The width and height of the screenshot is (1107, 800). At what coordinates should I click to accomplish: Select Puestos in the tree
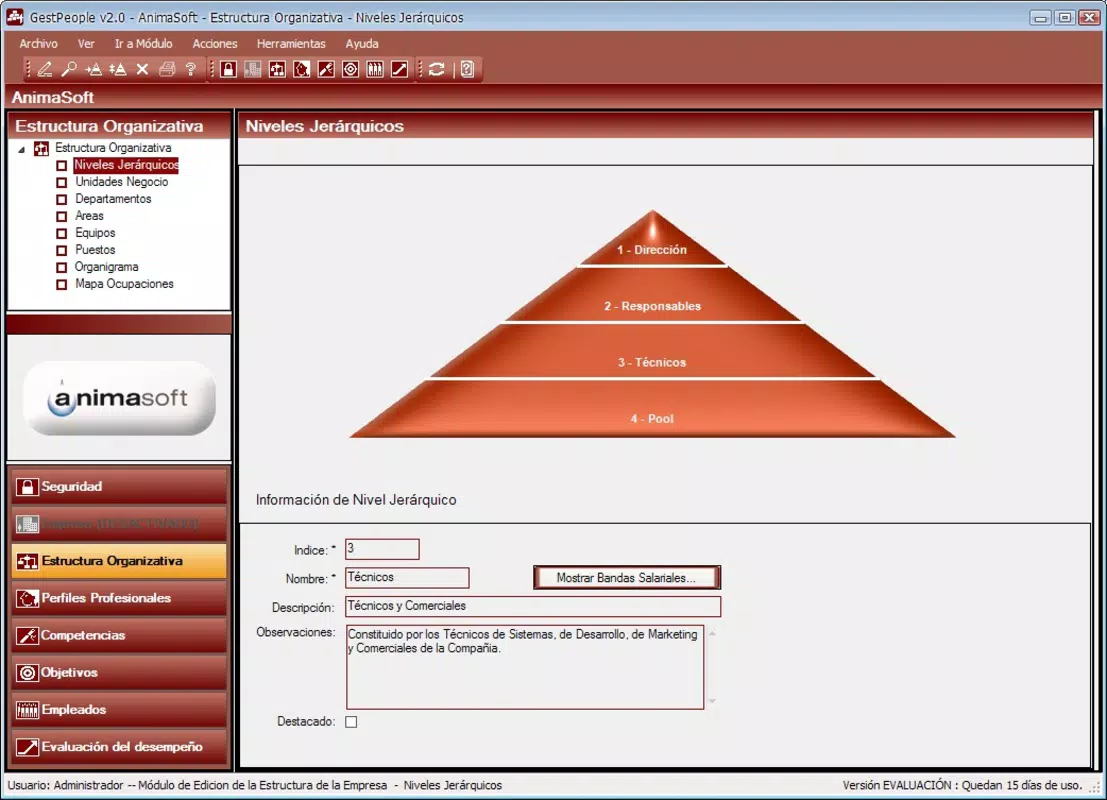pyautogui.click(x=95, y=250)
